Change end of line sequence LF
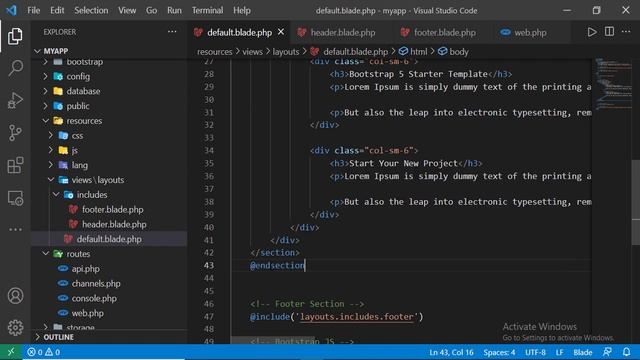The height and width of the screenshot is (360, 640). 559,352
